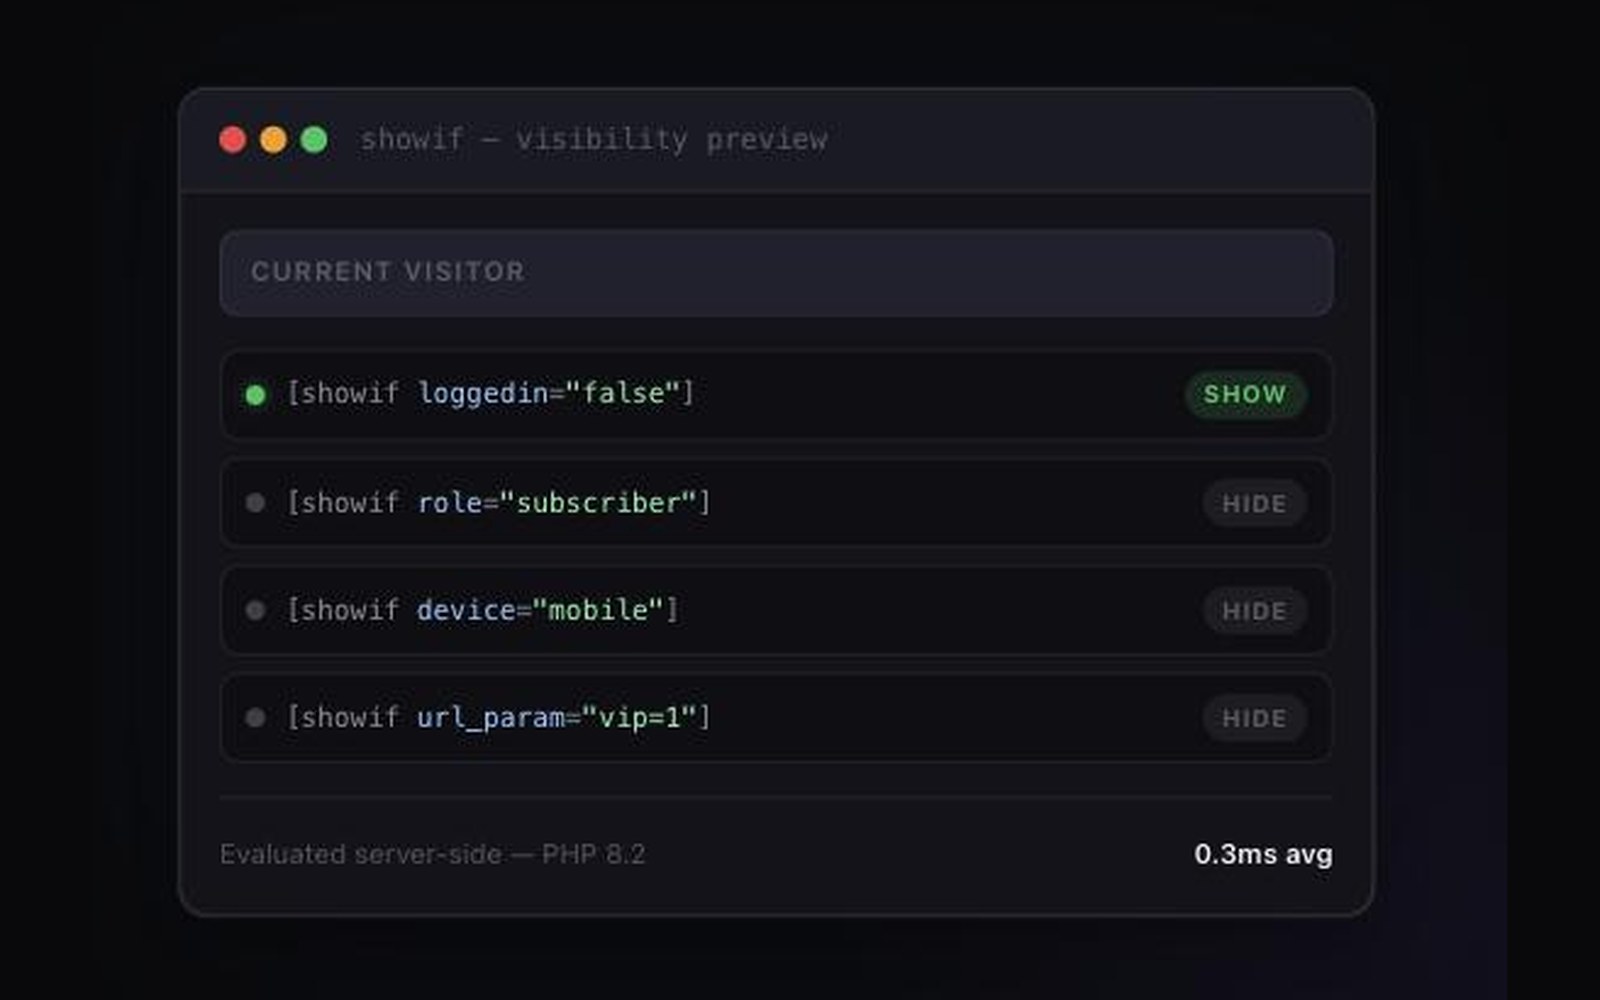Click the gray status dot beside url_param rule
This screenshot has height=1000, width=1600.
coord(255,717)
